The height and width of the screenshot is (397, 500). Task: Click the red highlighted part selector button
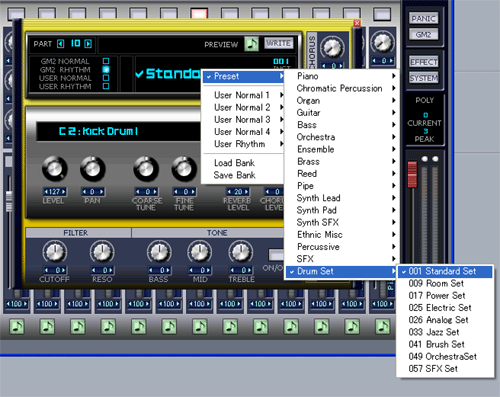click(x=199, y=14)
